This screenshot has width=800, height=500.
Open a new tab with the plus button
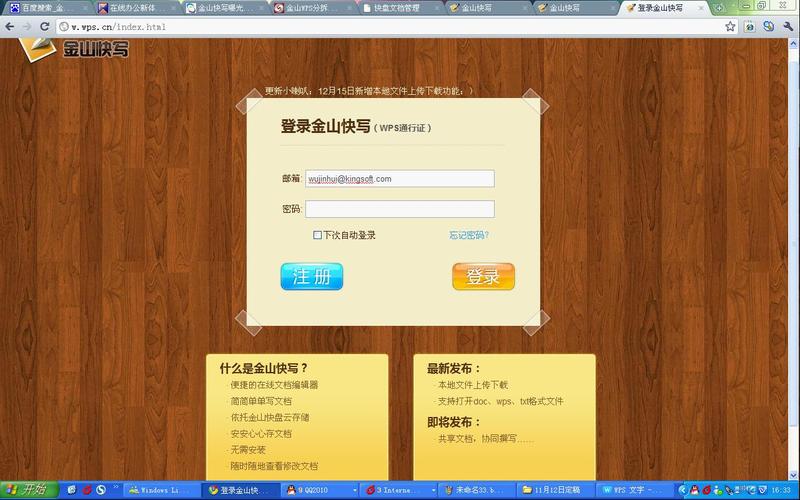tap(719, 8)
